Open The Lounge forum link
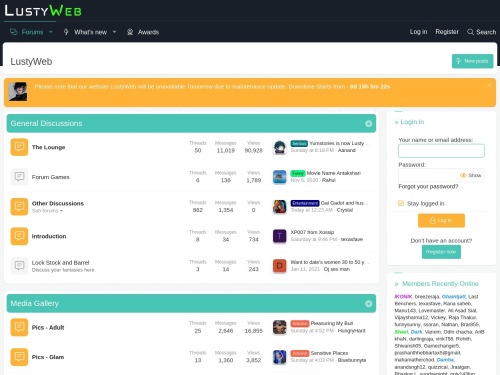 pos(48,147)
